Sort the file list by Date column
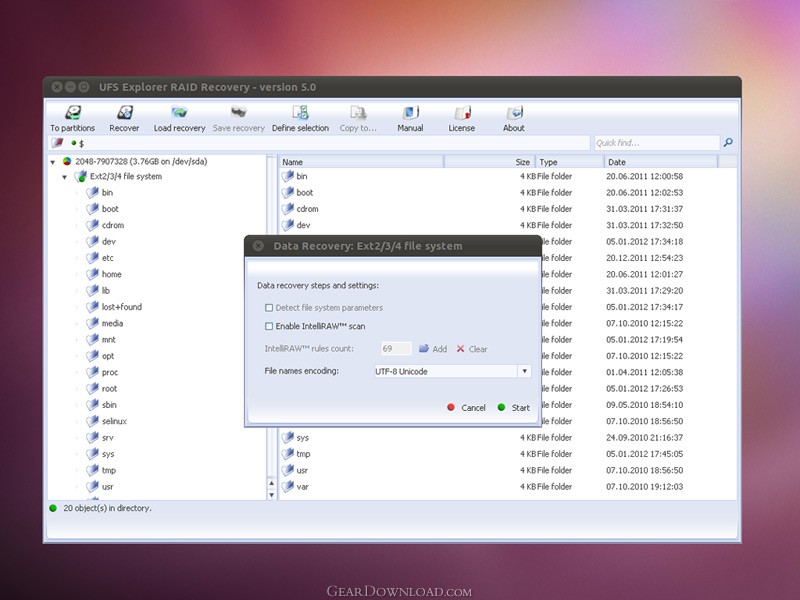This screenshot has height=600, width=800. (661, 162)
